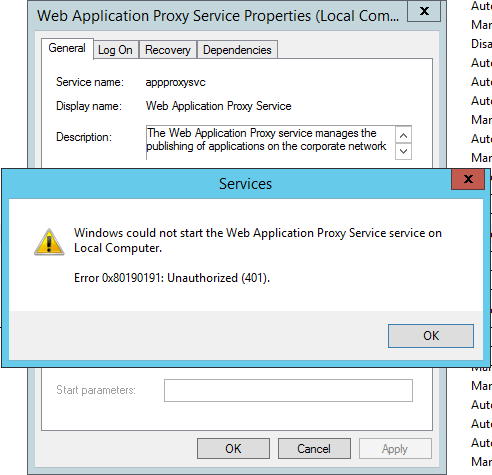
Task: Click OK in the Properties dialog
Action: pyautogui.click(x=233, y=449)
